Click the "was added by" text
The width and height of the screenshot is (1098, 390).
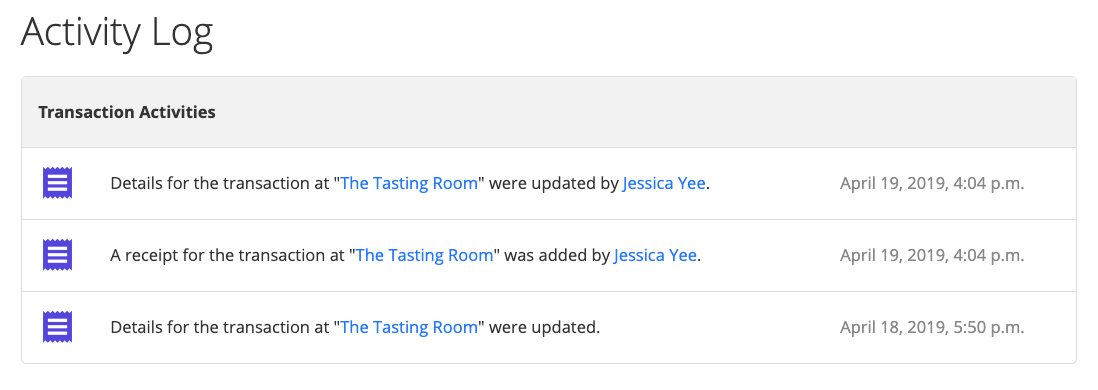(557, 255)
